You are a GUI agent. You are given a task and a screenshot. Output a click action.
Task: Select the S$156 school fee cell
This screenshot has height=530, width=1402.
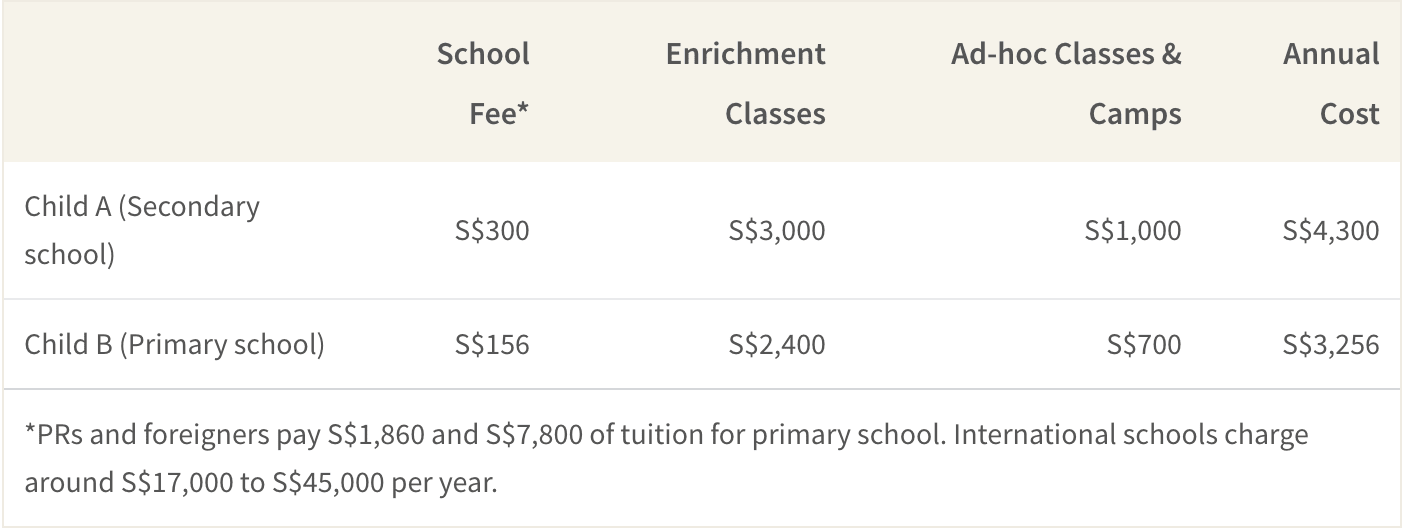pyautogui.click(x=492, y=345)
